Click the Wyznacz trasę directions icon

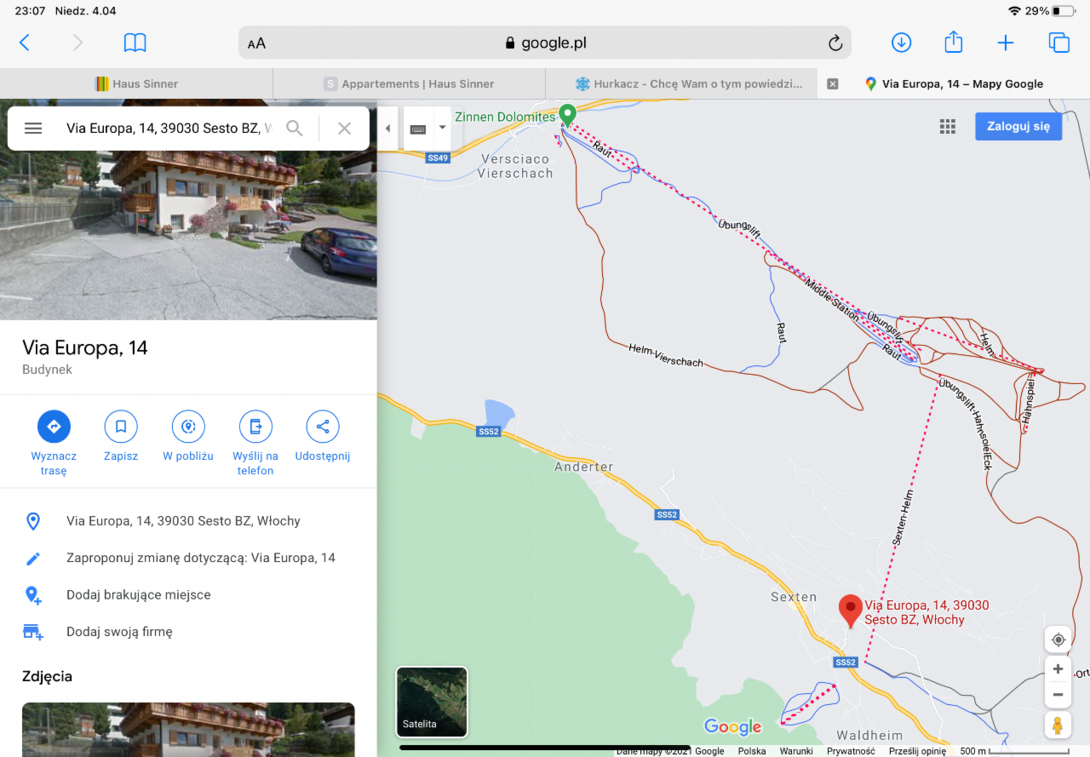tap(54, 426)
